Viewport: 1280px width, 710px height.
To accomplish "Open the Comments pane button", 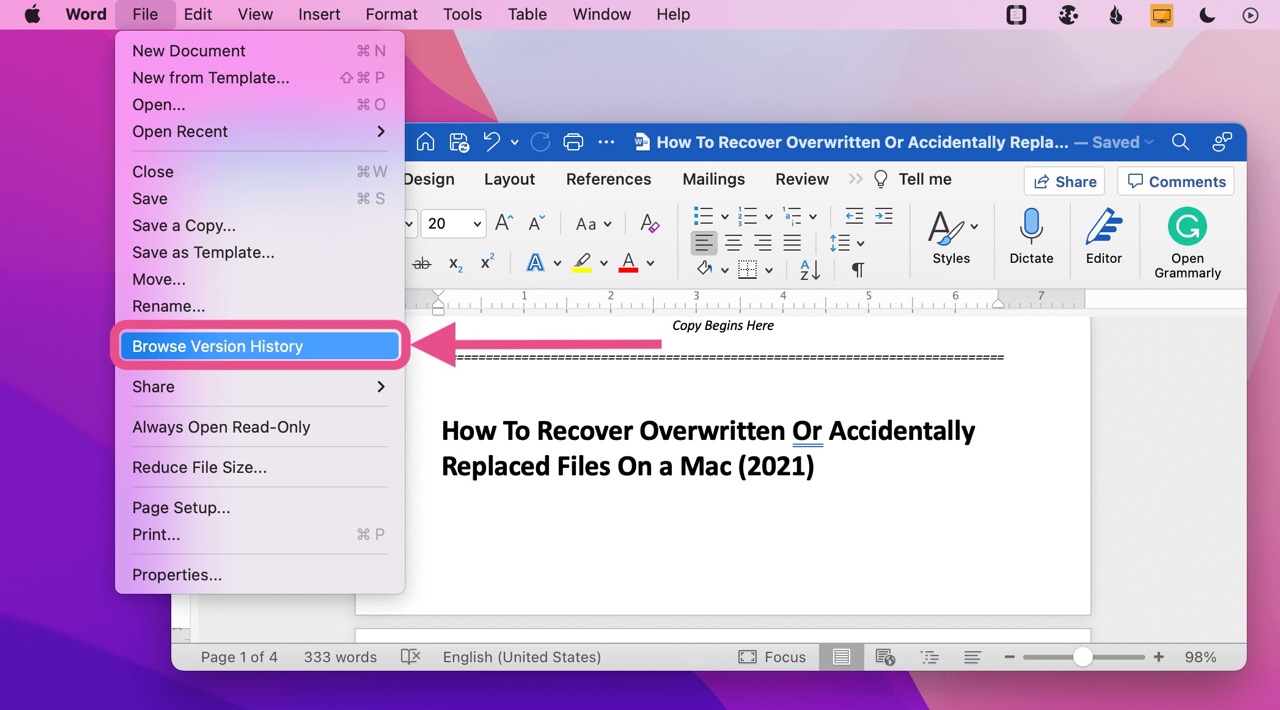I will [1175, 181].
